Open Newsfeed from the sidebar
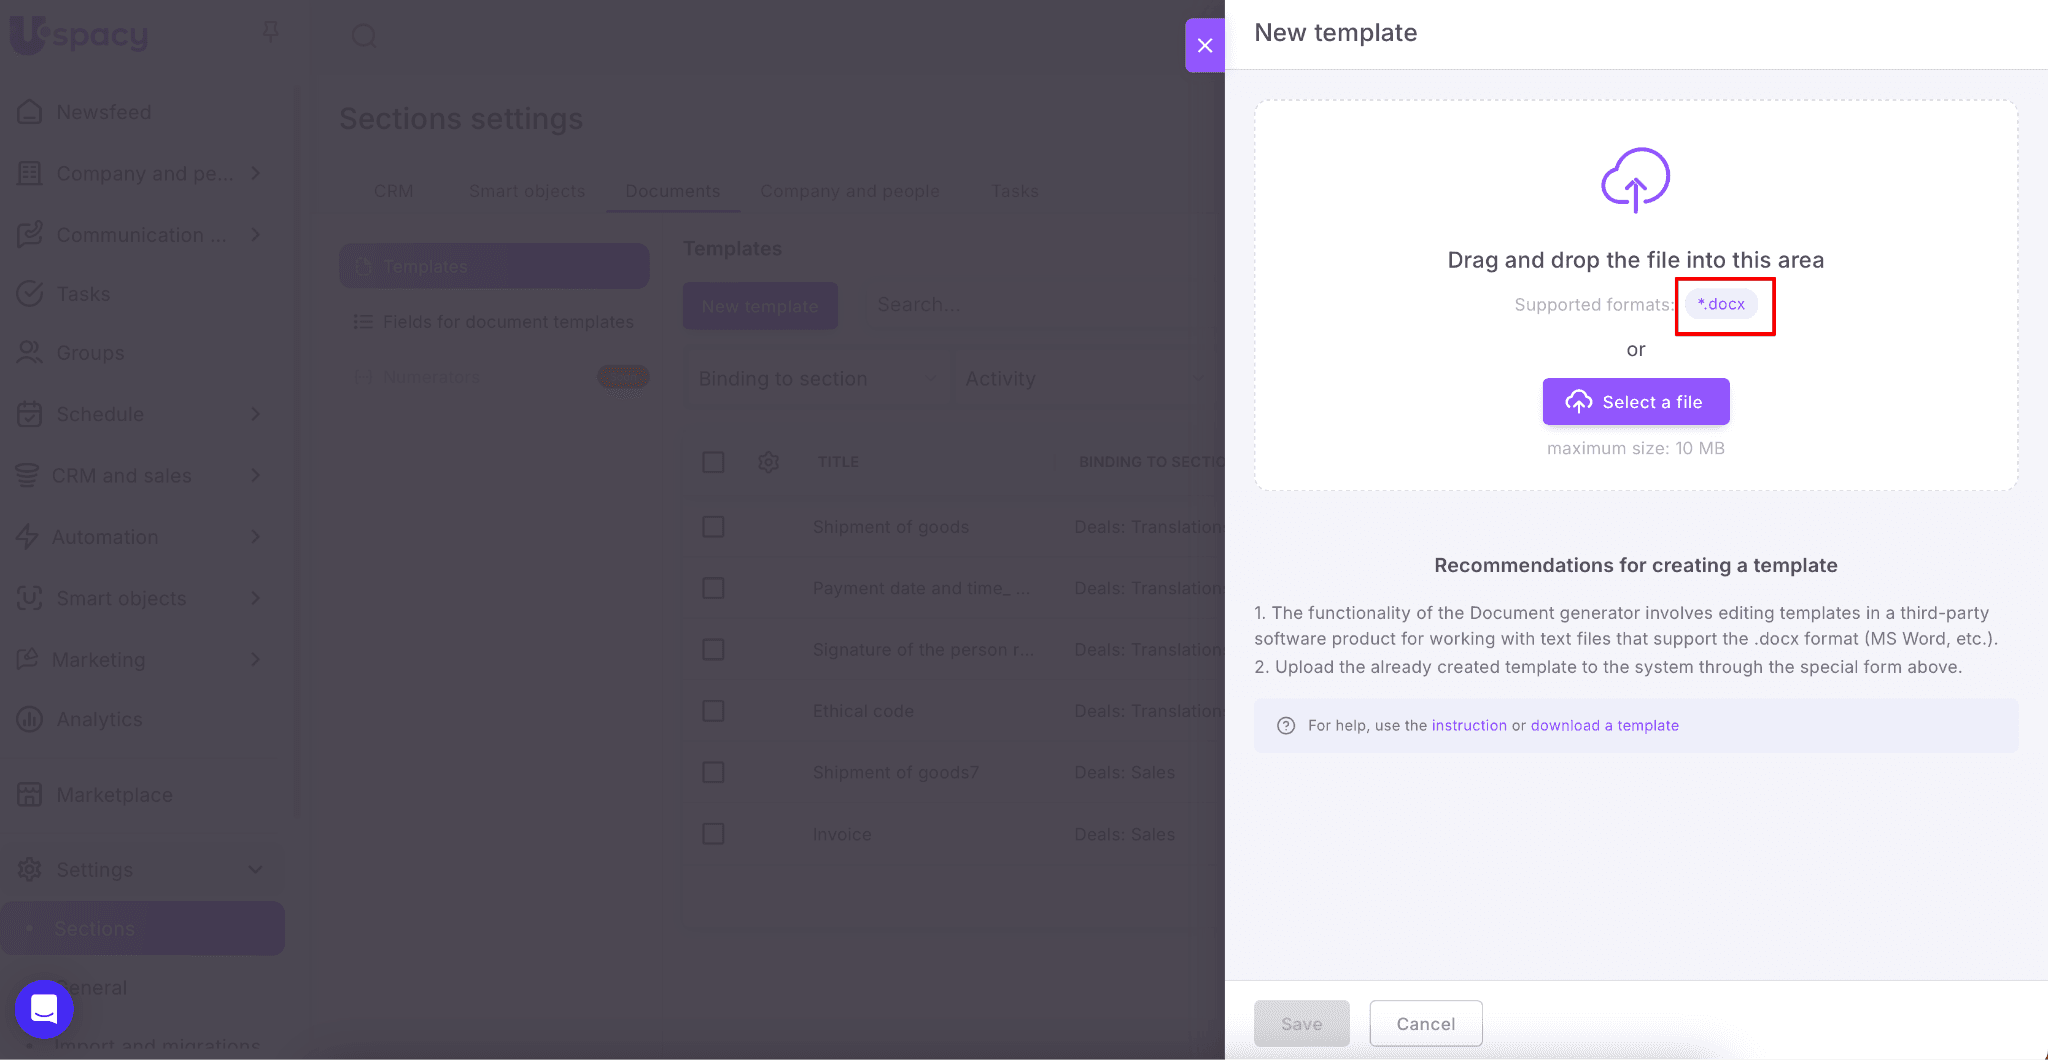This screenshot has width=2048, height=1060. (103, 112)
